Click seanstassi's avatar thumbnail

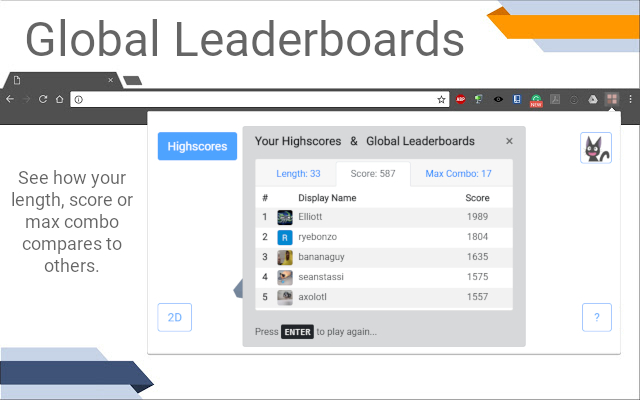coord(285,277)
